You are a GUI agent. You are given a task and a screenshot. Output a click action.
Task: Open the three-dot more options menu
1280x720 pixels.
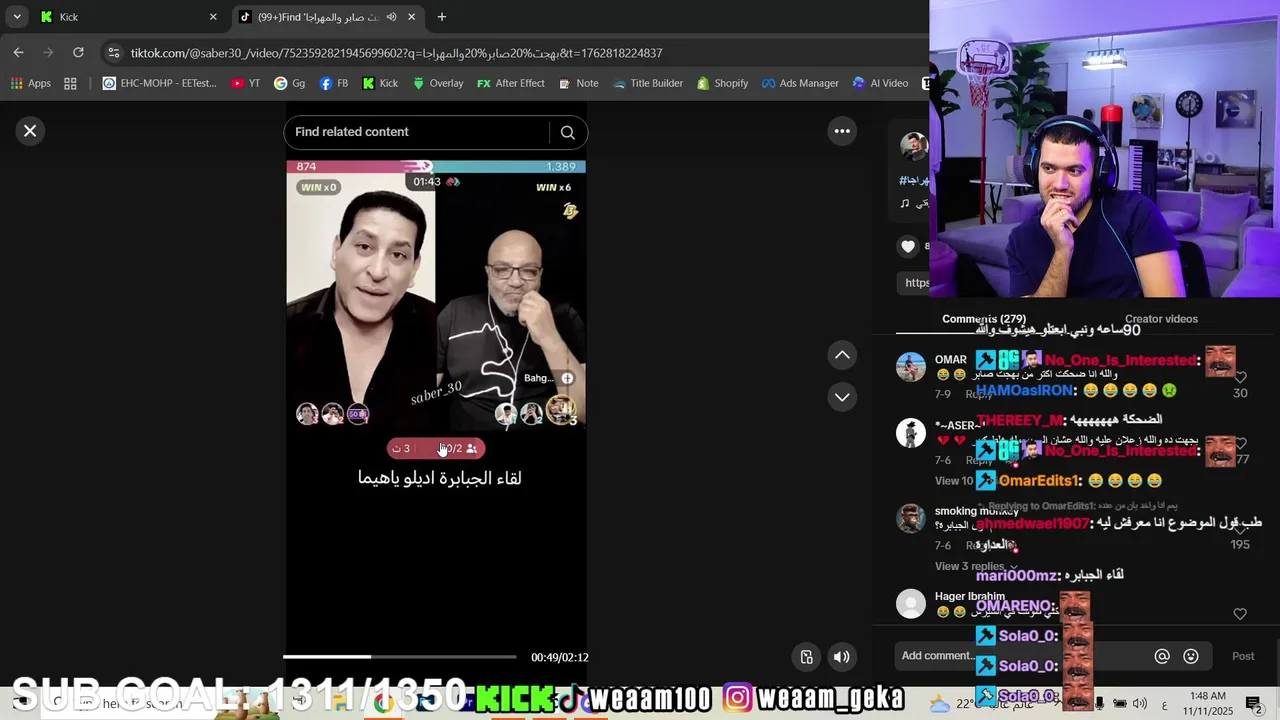(x=842, y=131)
